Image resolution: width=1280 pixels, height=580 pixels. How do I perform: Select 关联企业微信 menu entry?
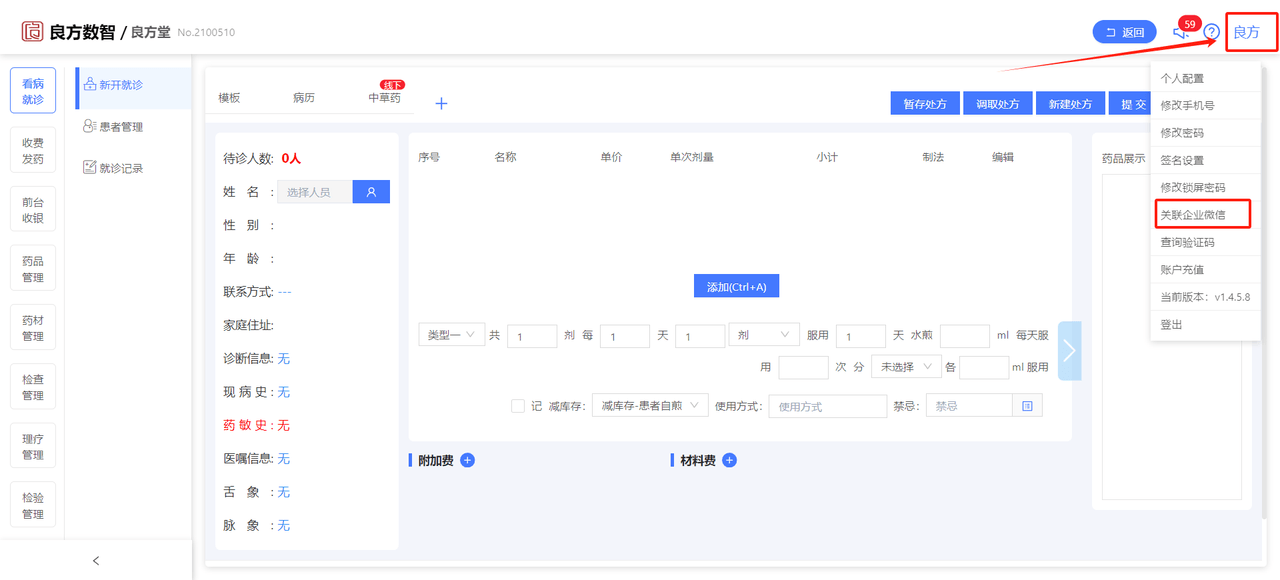1205,214
